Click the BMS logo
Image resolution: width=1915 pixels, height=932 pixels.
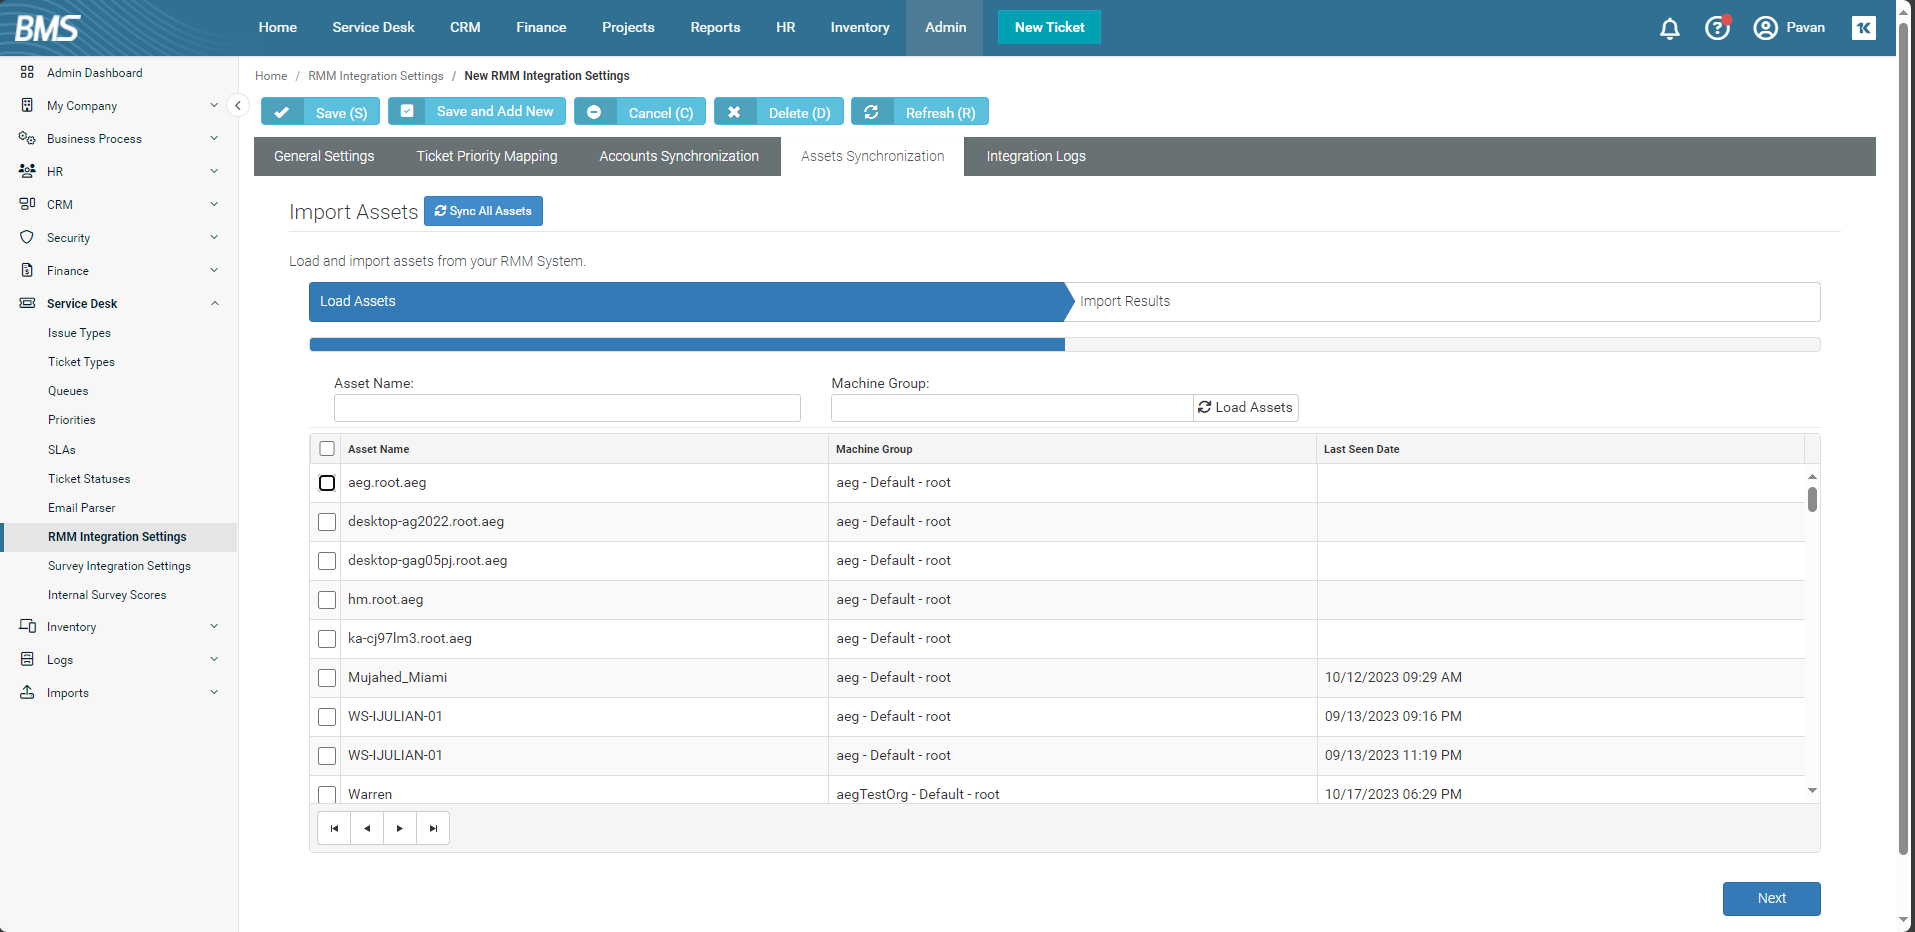pos(47,28)
